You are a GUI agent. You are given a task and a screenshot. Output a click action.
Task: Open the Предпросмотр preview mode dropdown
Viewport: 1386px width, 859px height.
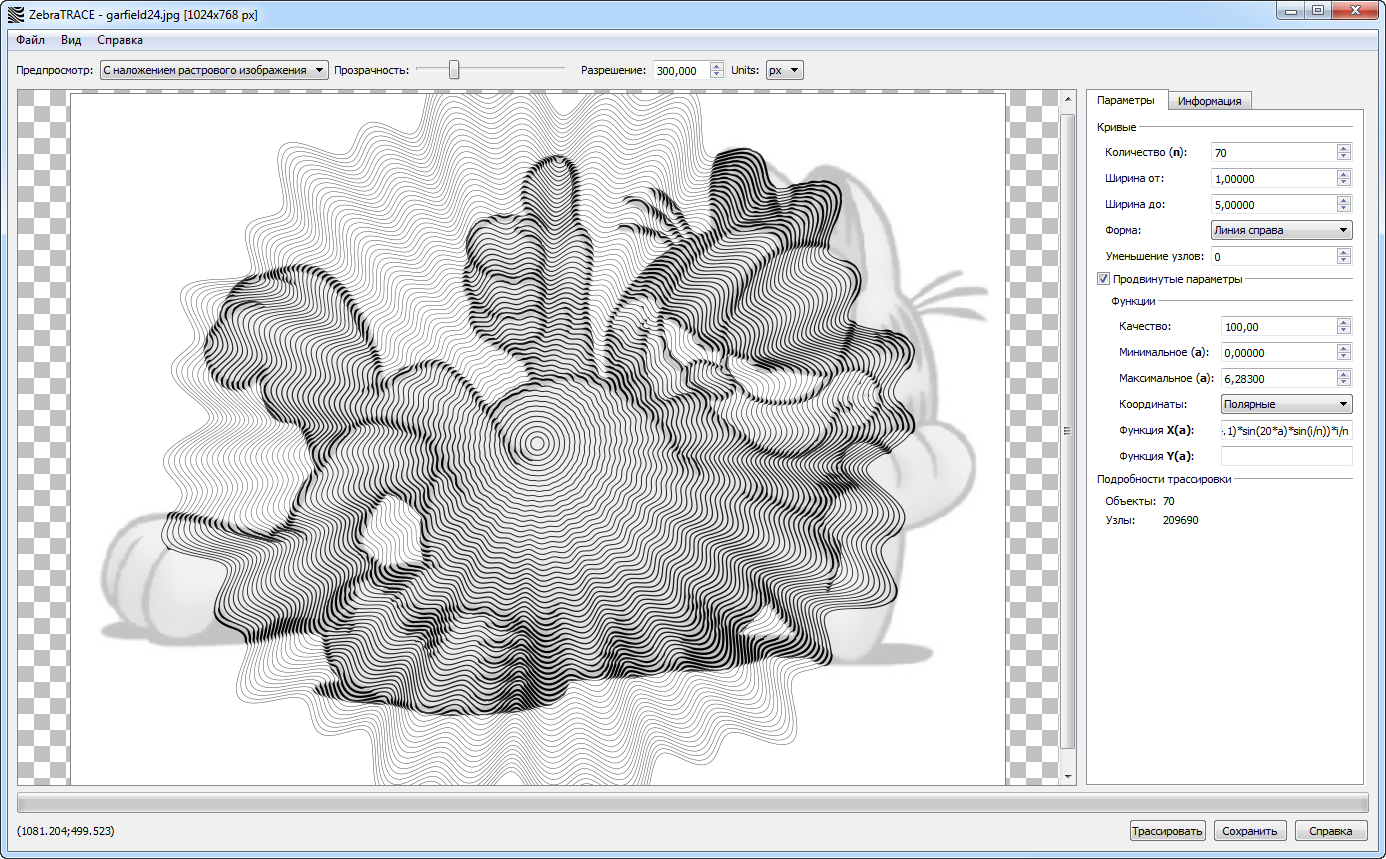coord(214,70)
